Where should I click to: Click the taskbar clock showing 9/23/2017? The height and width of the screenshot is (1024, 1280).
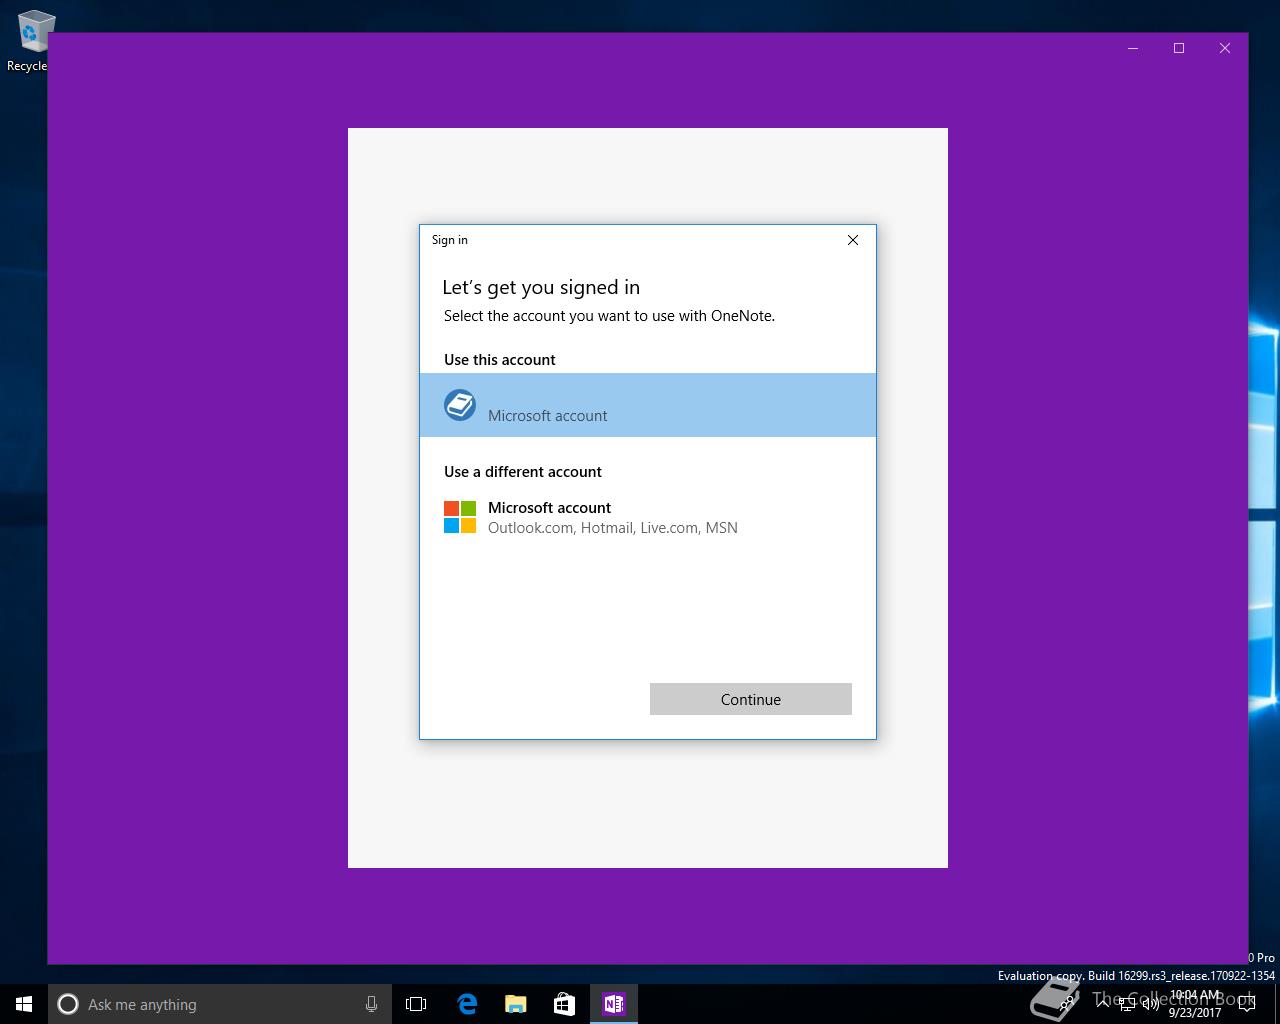coord(1195,1004)
